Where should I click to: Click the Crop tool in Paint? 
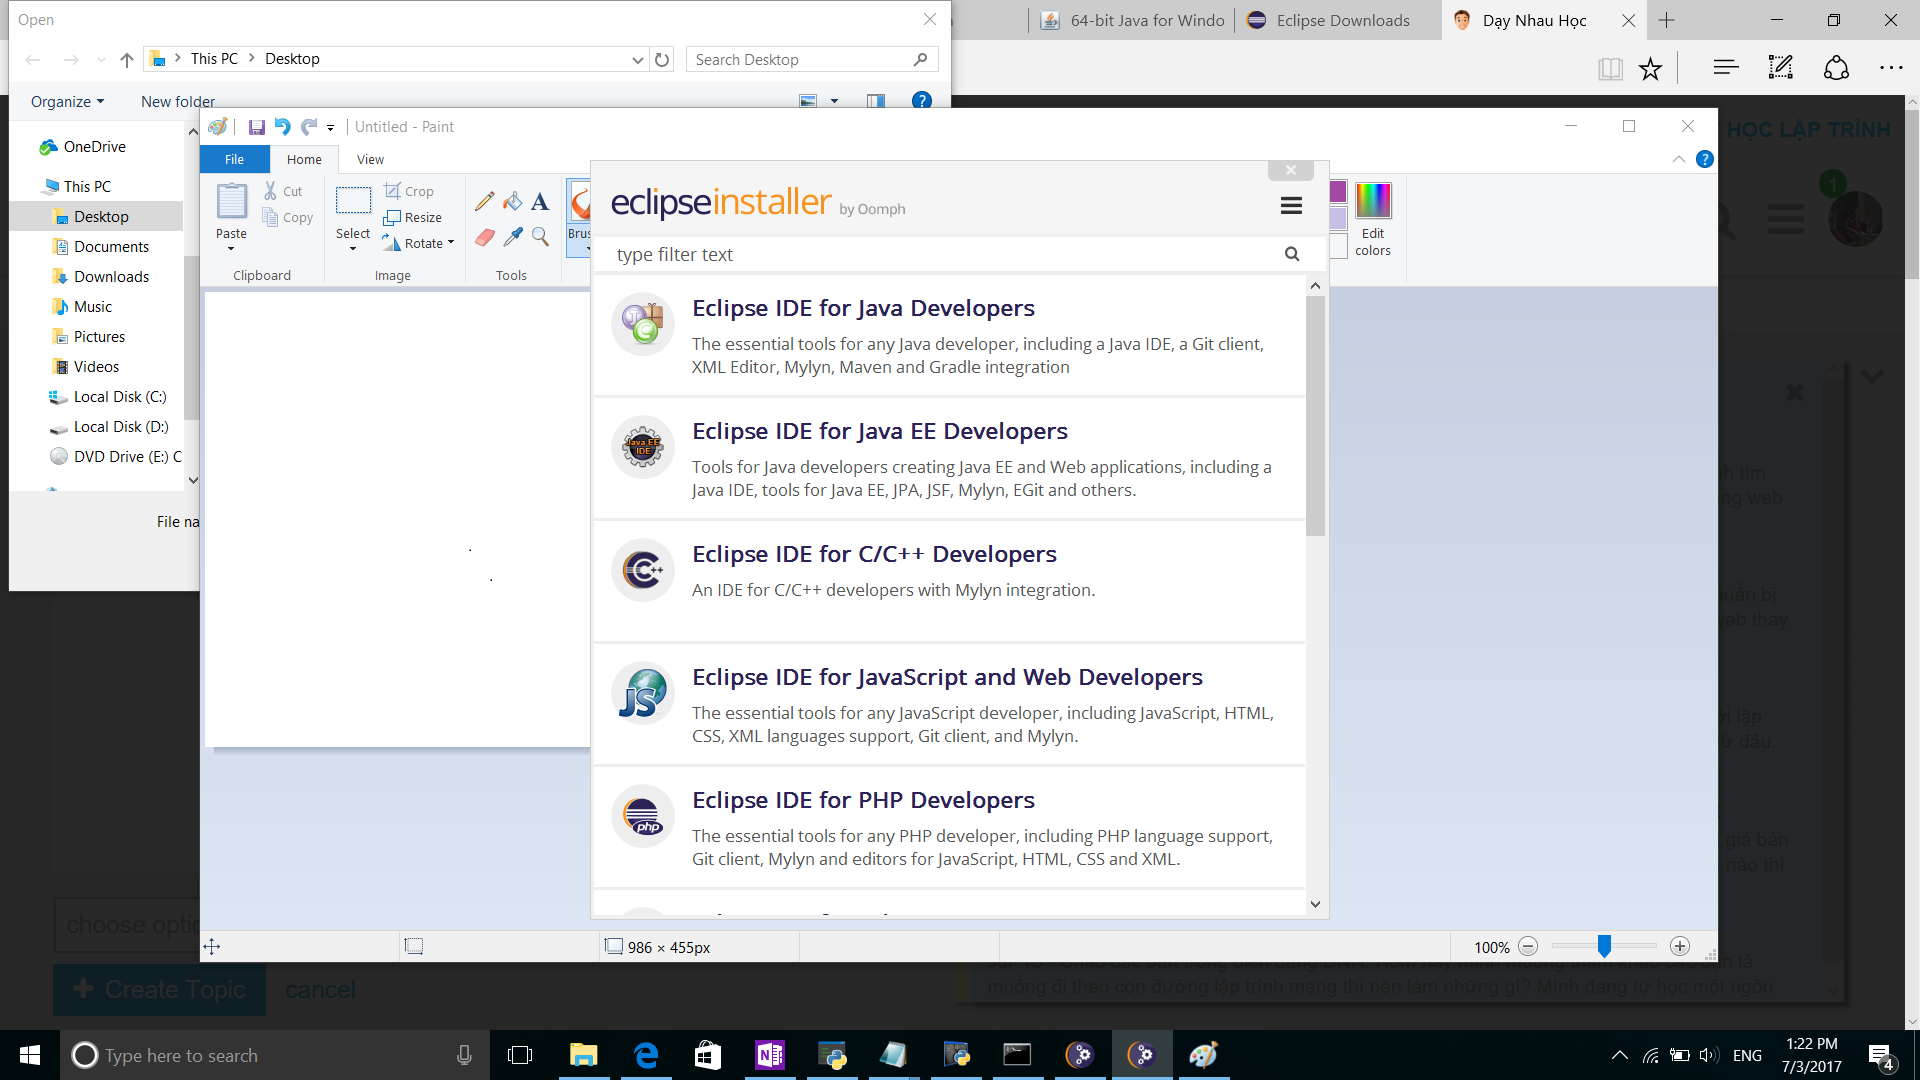pos(409,191)
